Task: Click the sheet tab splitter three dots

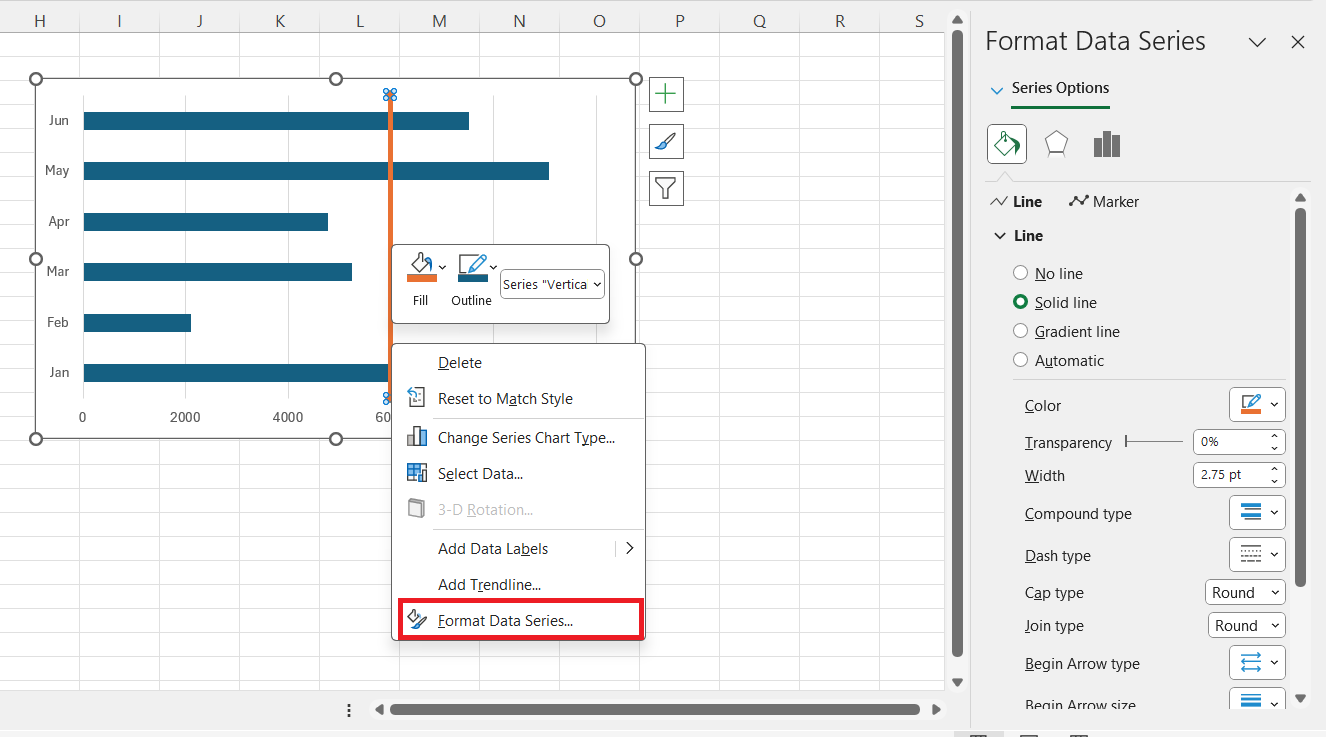Action: point(349,710)
